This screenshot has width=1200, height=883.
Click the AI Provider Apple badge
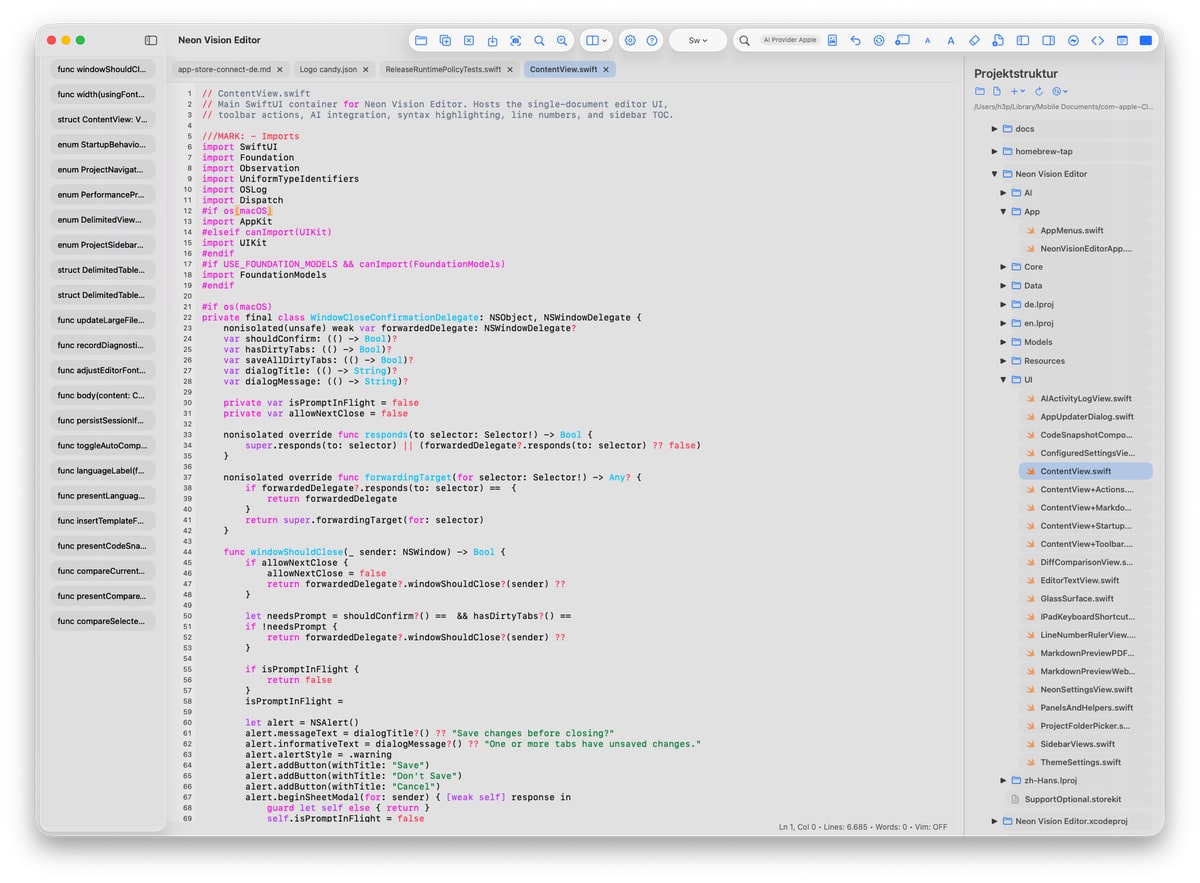click(790, 40)
